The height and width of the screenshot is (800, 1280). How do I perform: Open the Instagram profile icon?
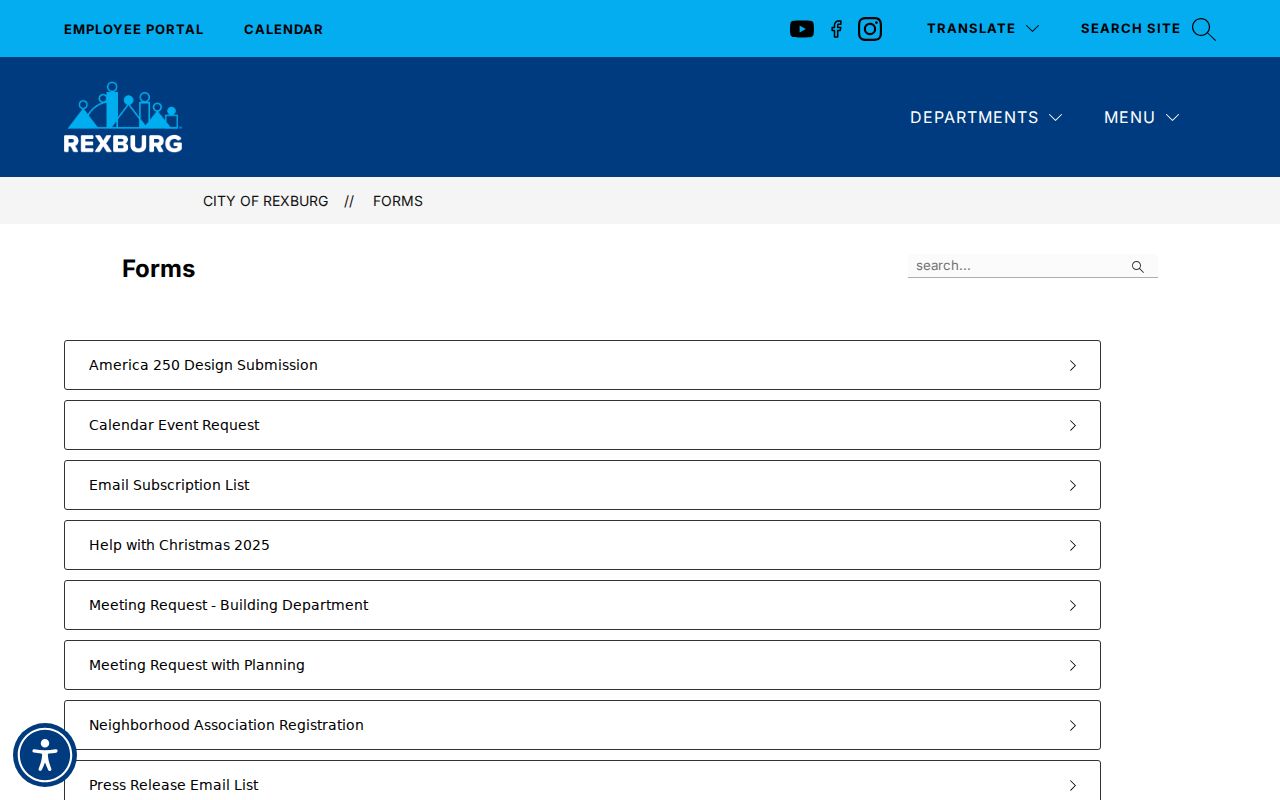870,29
